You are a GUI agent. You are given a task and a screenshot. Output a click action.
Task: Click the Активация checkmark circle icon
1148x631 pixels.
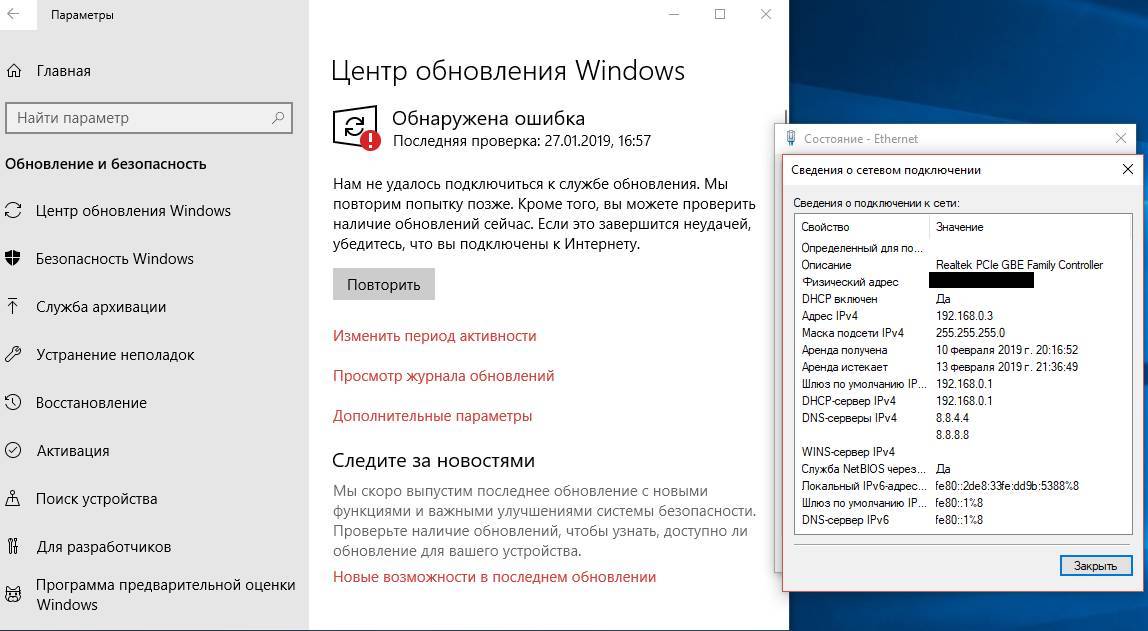click(13, 451)
